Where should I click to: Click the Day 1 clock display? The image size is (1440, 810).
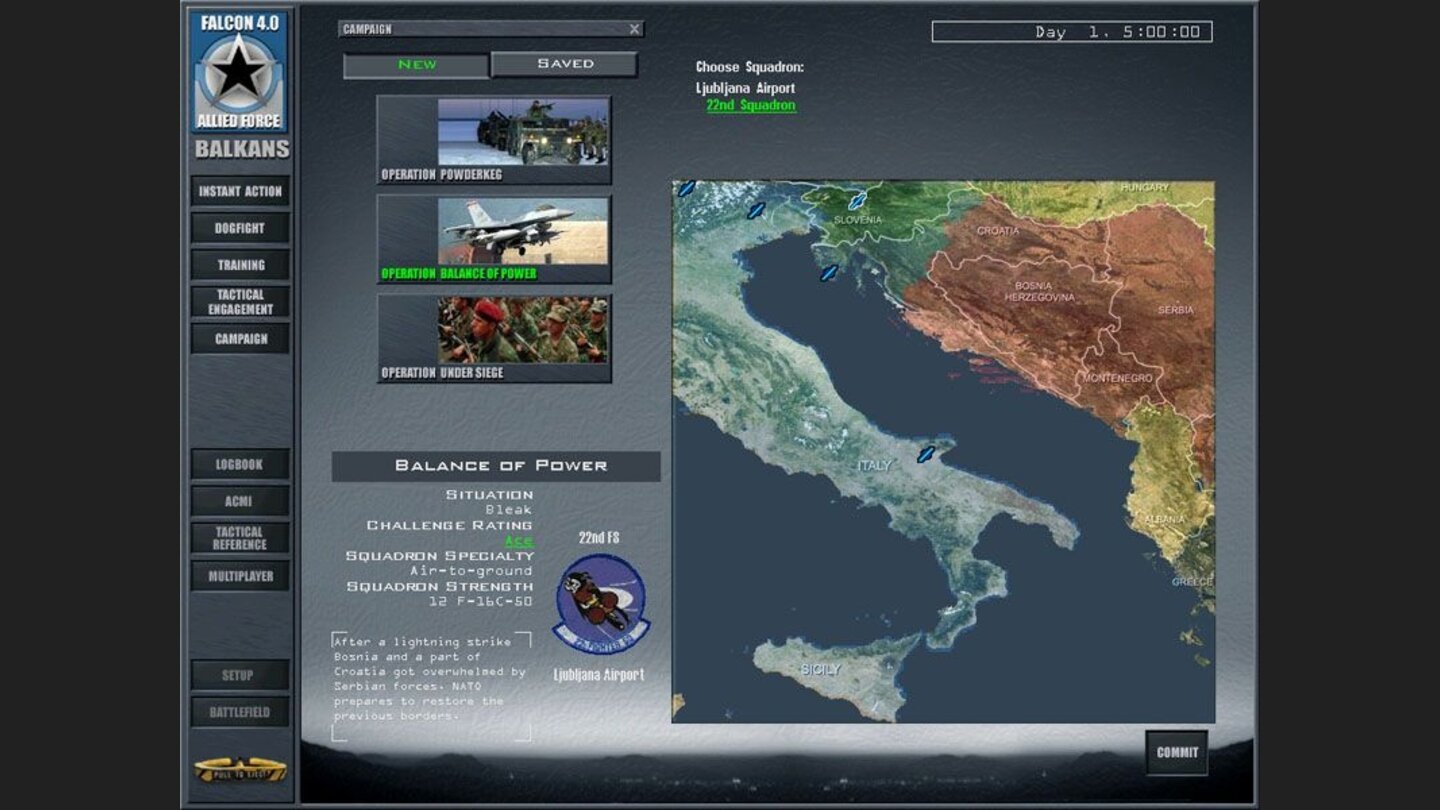[1072, 32]
